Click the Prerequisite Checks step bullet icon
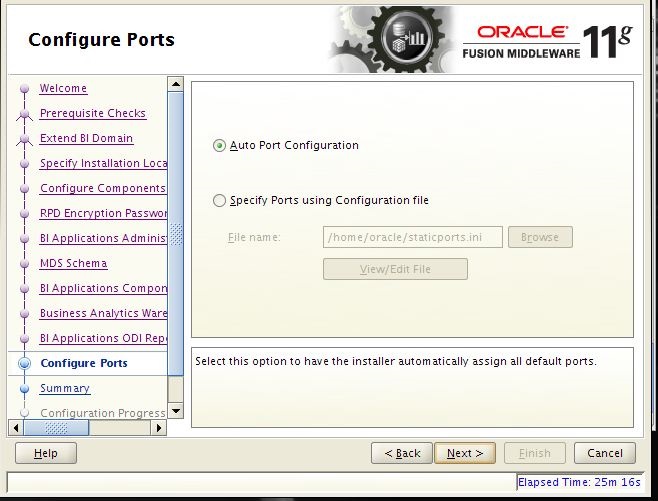Screen dimensions: 658x501 click(x=24, y=114)
